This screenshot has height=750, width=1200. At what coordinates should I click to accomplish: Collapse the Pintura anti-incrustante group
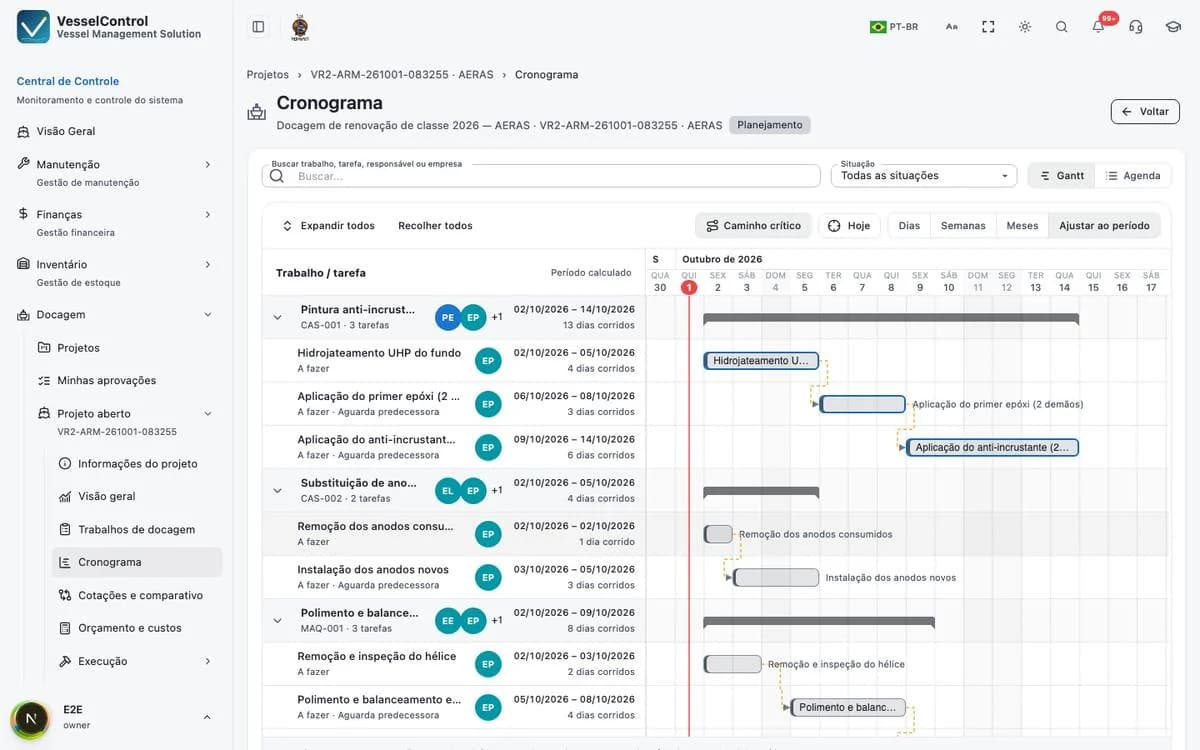278,317
